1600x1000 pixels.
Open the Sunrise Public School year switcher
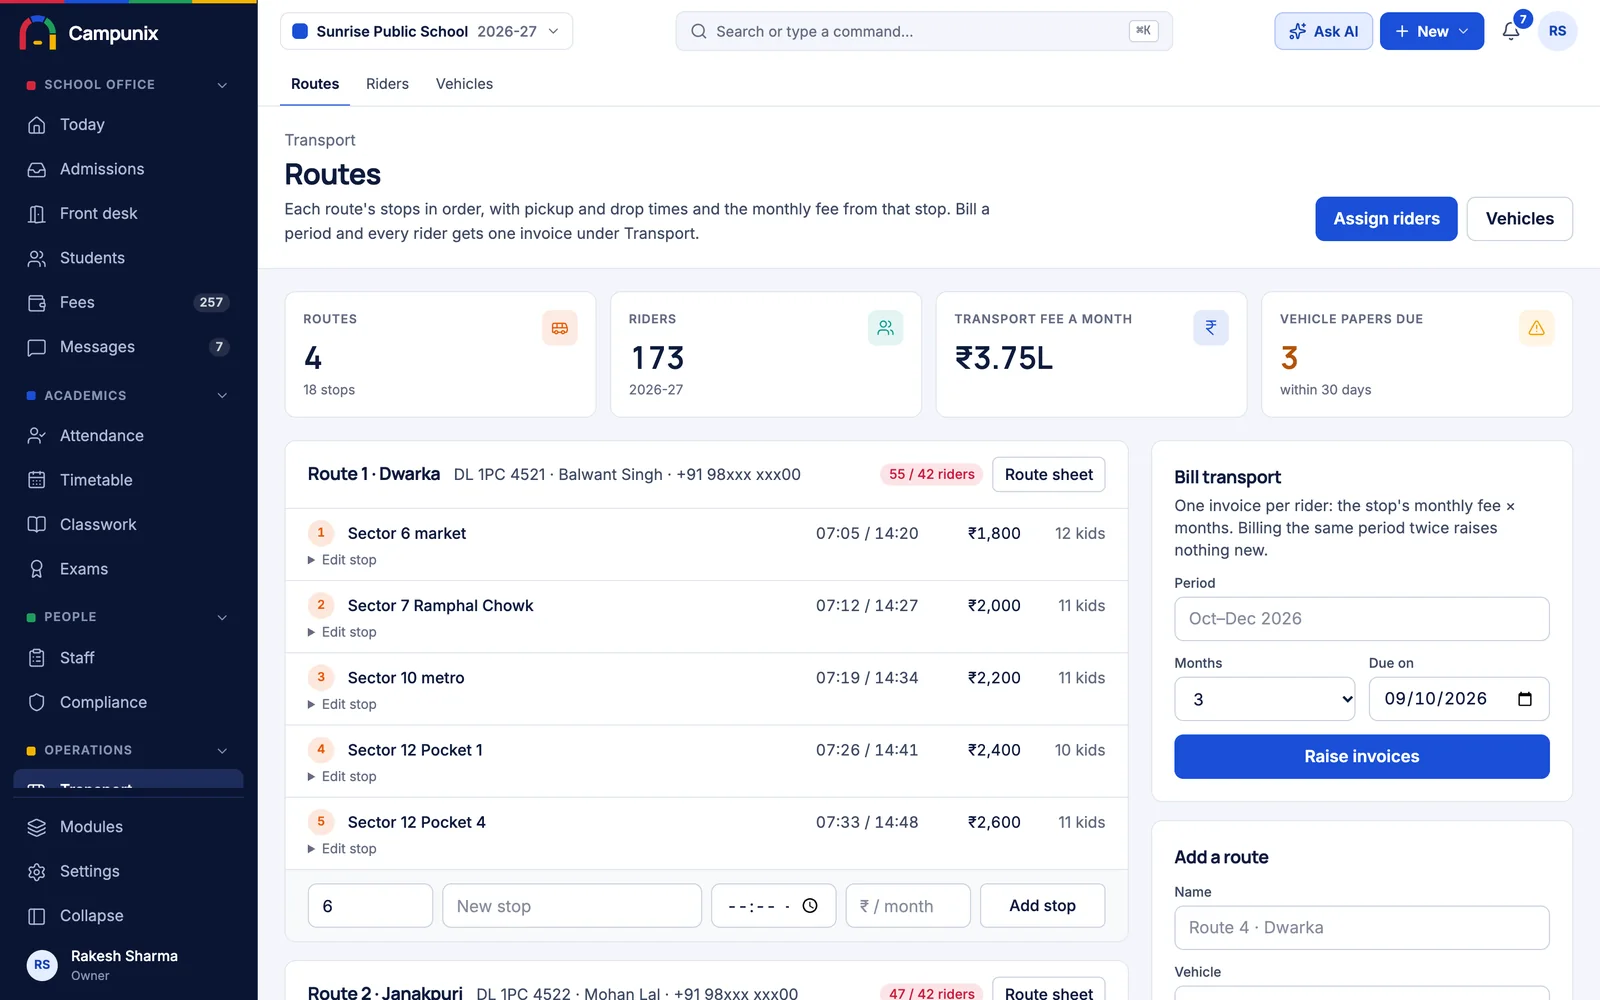pyautogui.click(x=426, y=31)
